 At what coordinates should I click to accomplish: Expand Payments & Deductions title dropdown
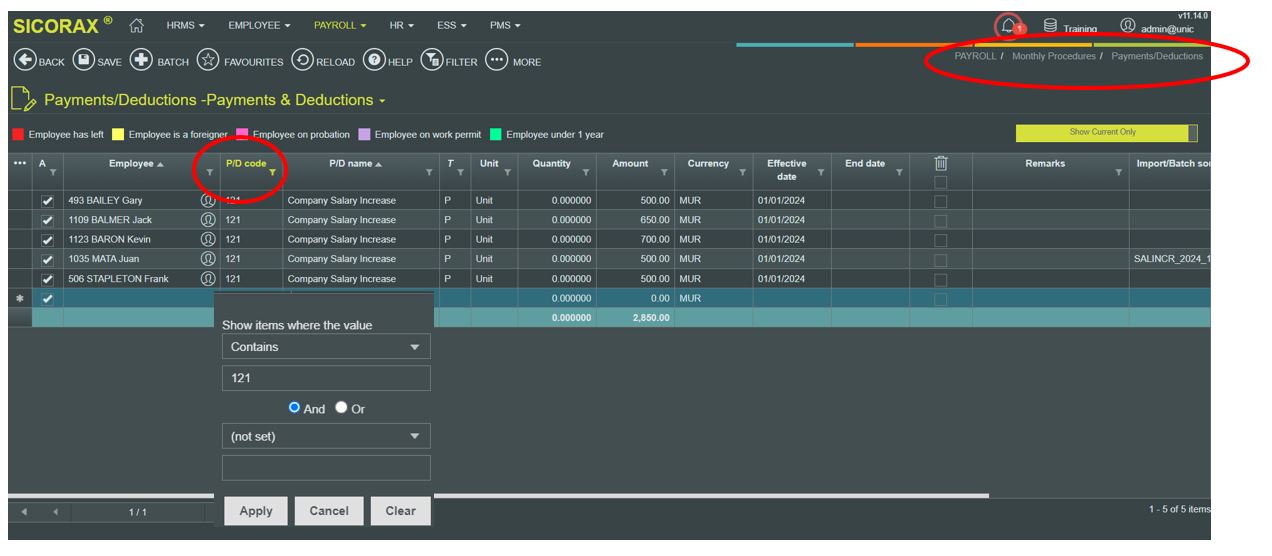pos(382,101)
